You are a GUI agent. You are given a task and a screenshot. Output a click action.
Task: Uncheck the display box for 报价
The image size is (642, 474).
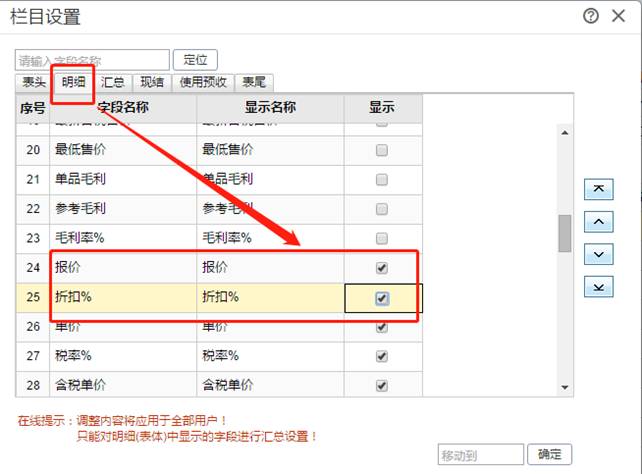[381, 268]
